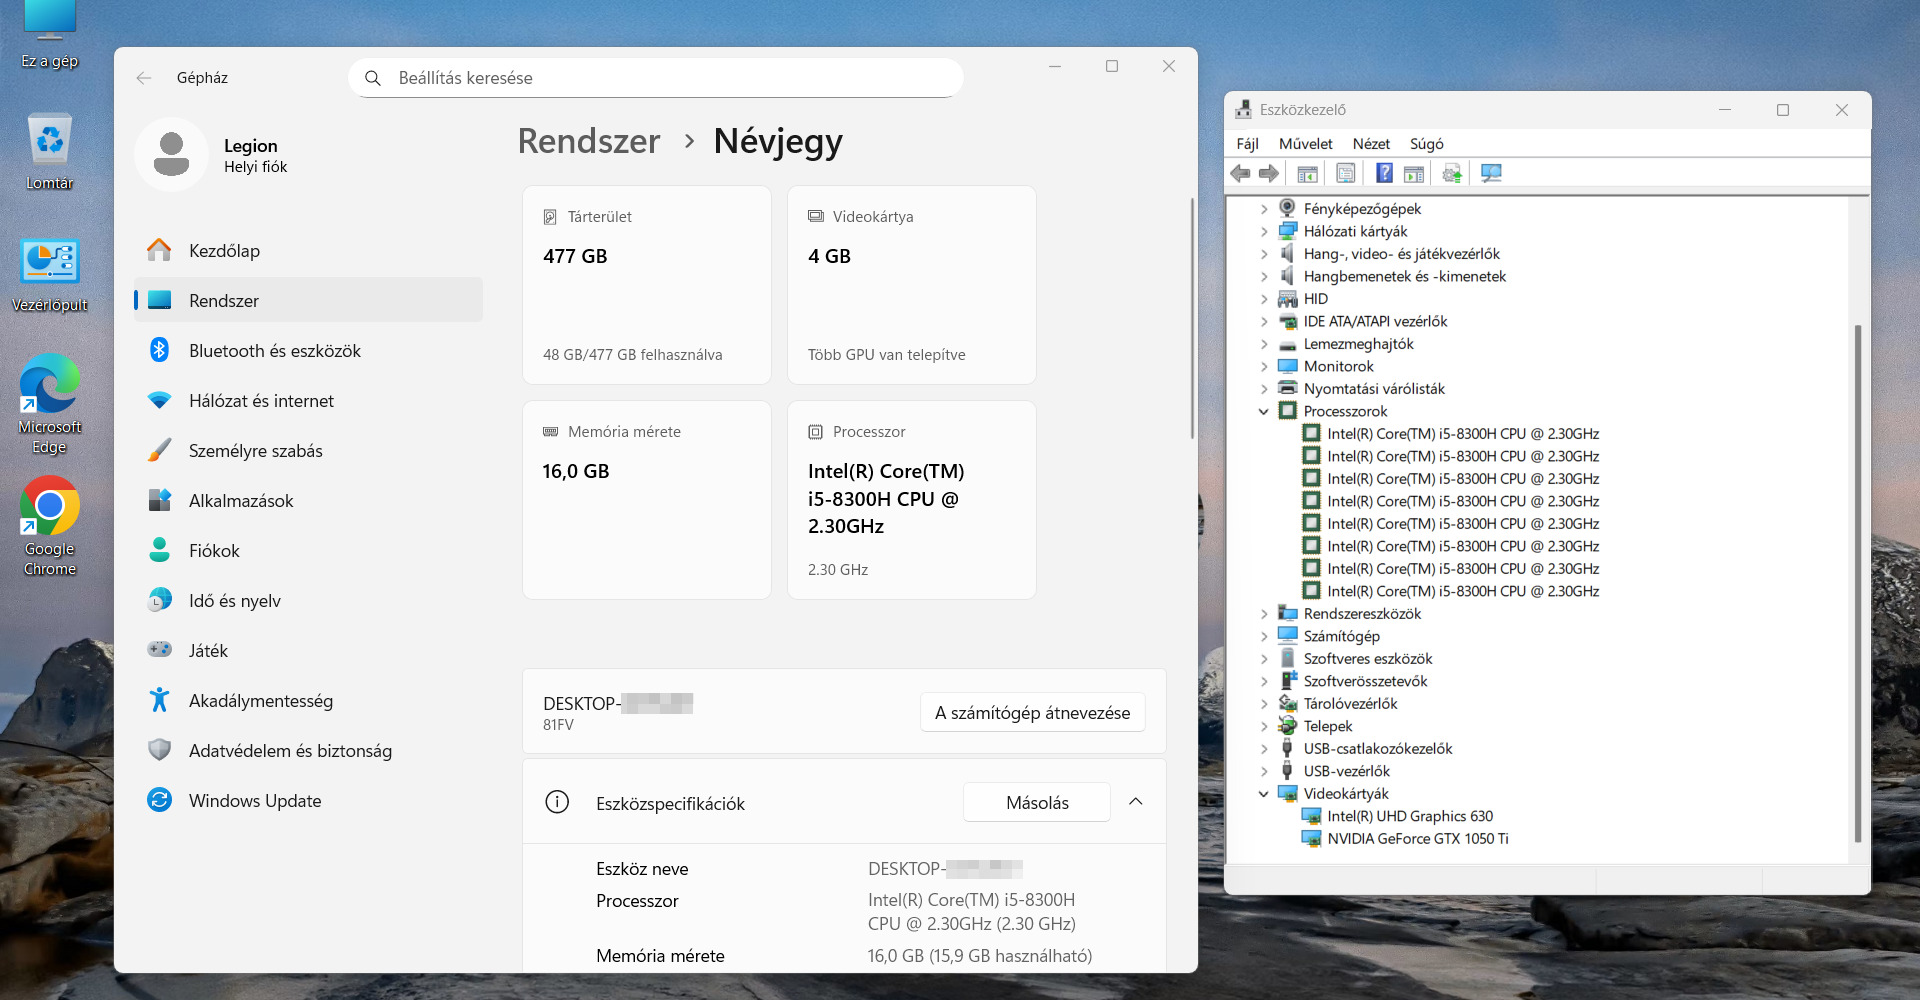This screenshot has width=1920, height=1000.
Task: Expand the USB-vezérlők tree node
Action: pyautogui.click(x=1264, y=772)
